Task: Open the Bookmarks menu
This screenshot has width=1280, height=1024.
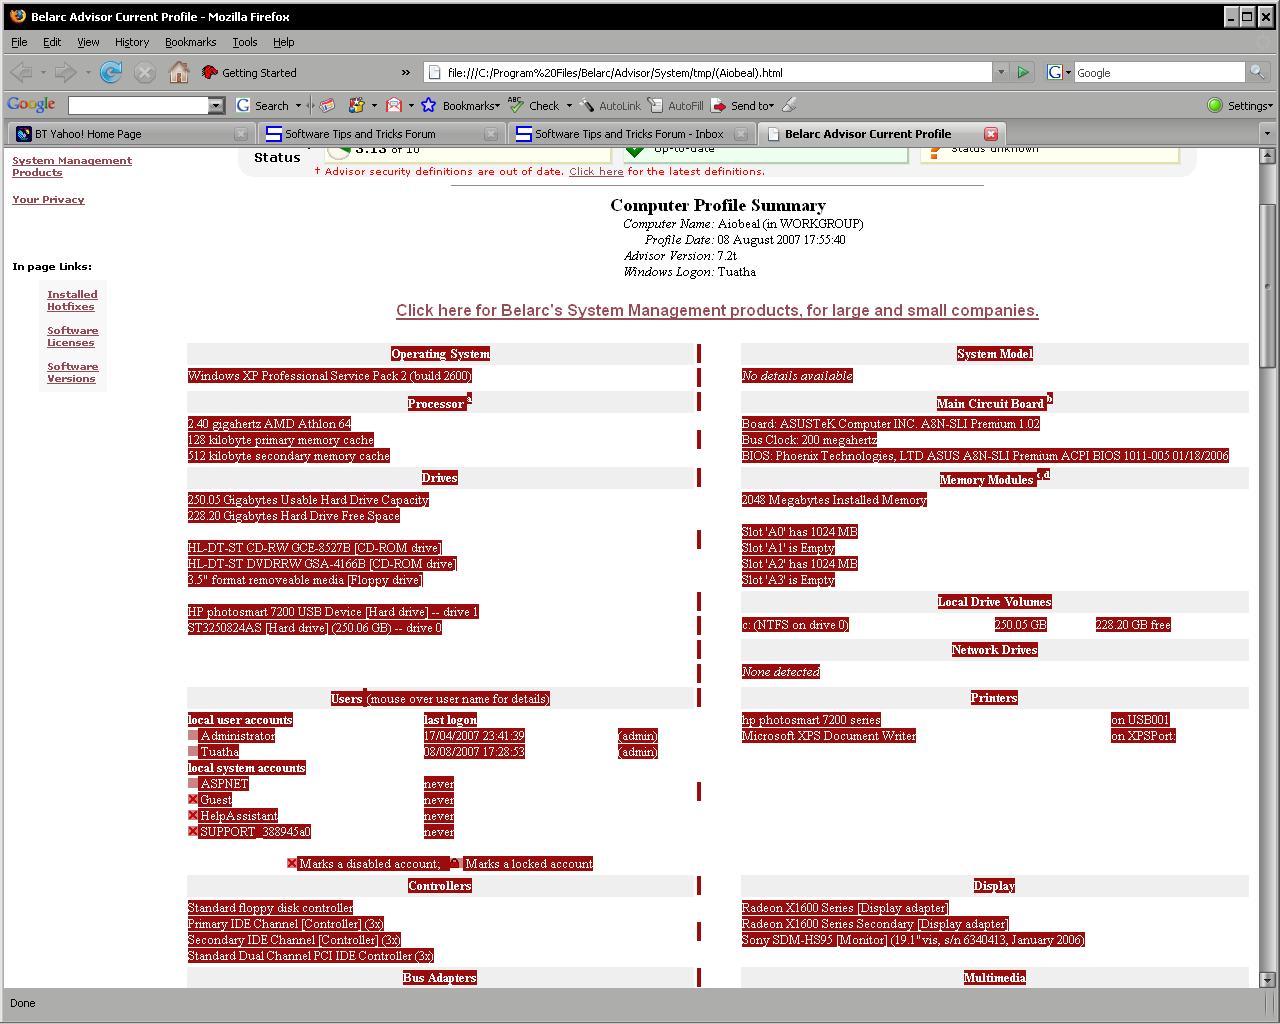Action: 190,42
